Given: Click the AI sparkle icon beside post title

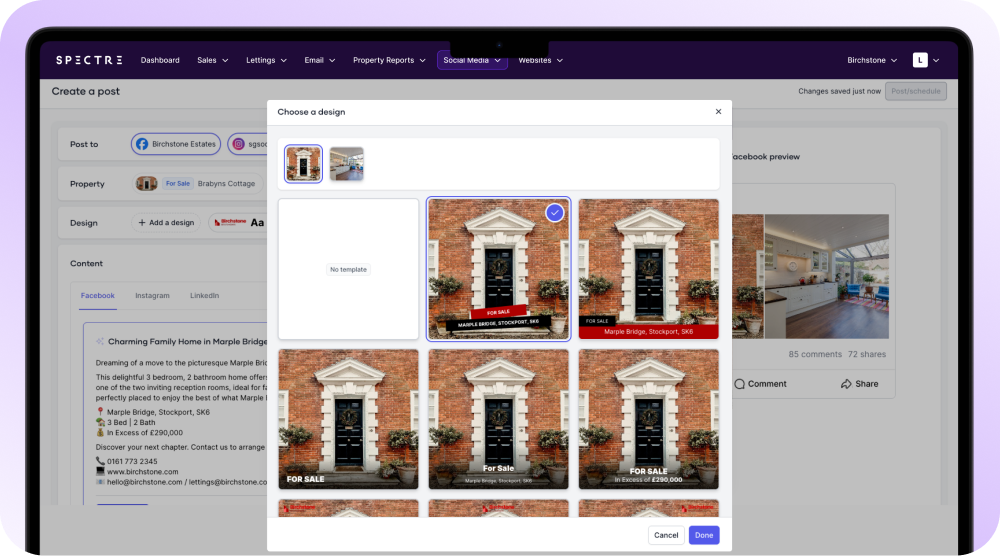Looking at the screenshot, I should point(100,342).
